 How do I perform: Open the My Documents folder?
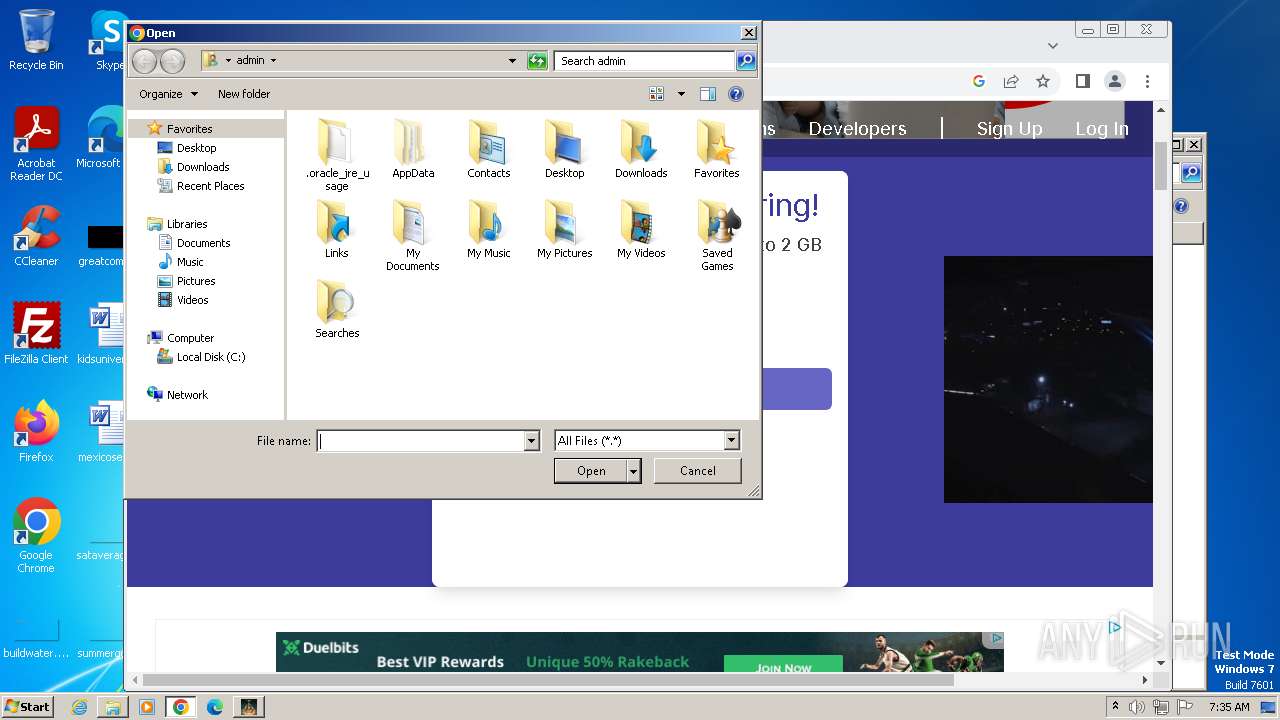coord(413,236)
